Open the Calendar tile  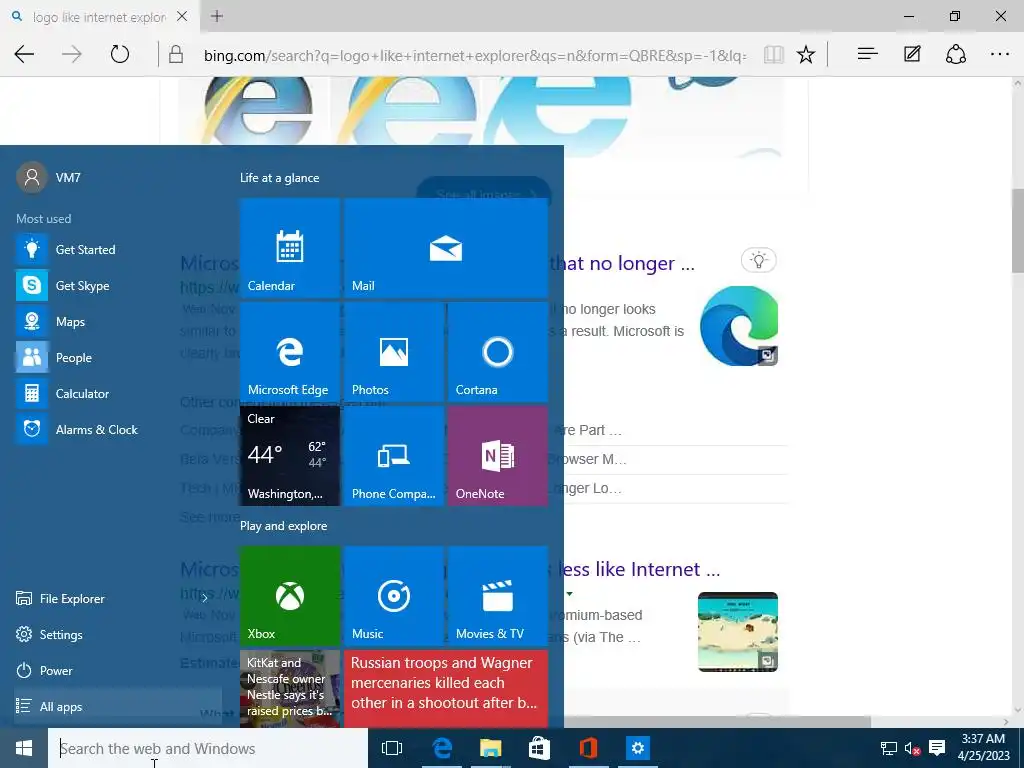(289, 248)
